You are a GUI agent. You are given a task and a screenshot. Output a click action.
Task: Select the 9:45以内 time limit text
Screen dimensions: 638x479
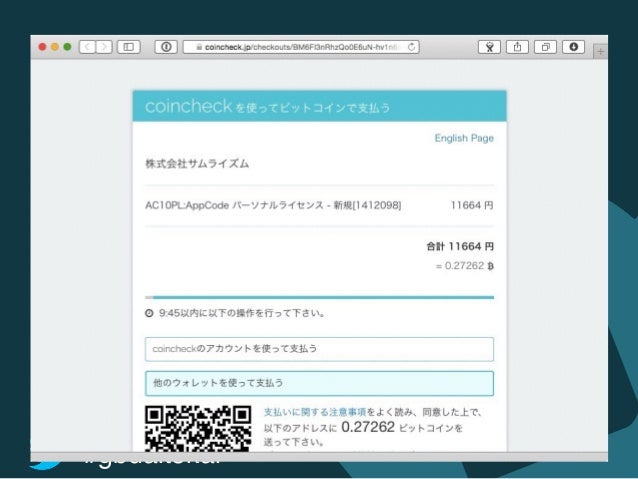(x=242, y=313)
